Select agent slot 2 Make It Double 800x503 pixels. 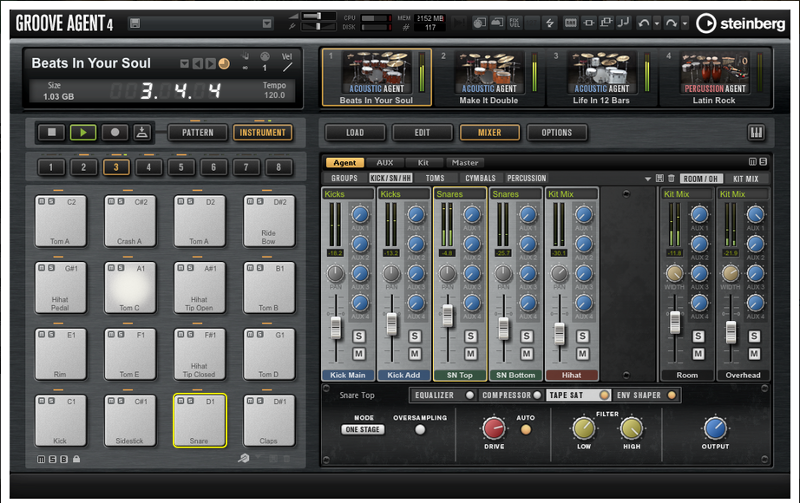[x=489, y=78]
